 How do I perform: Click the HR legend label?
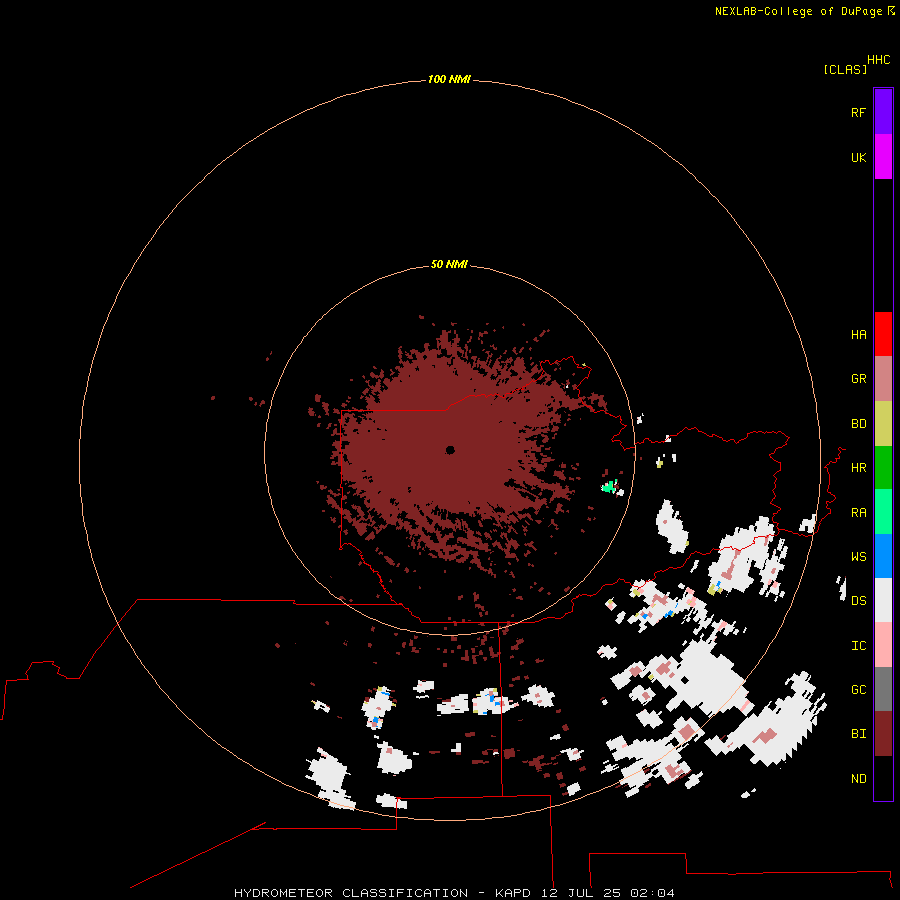[858, 468]
